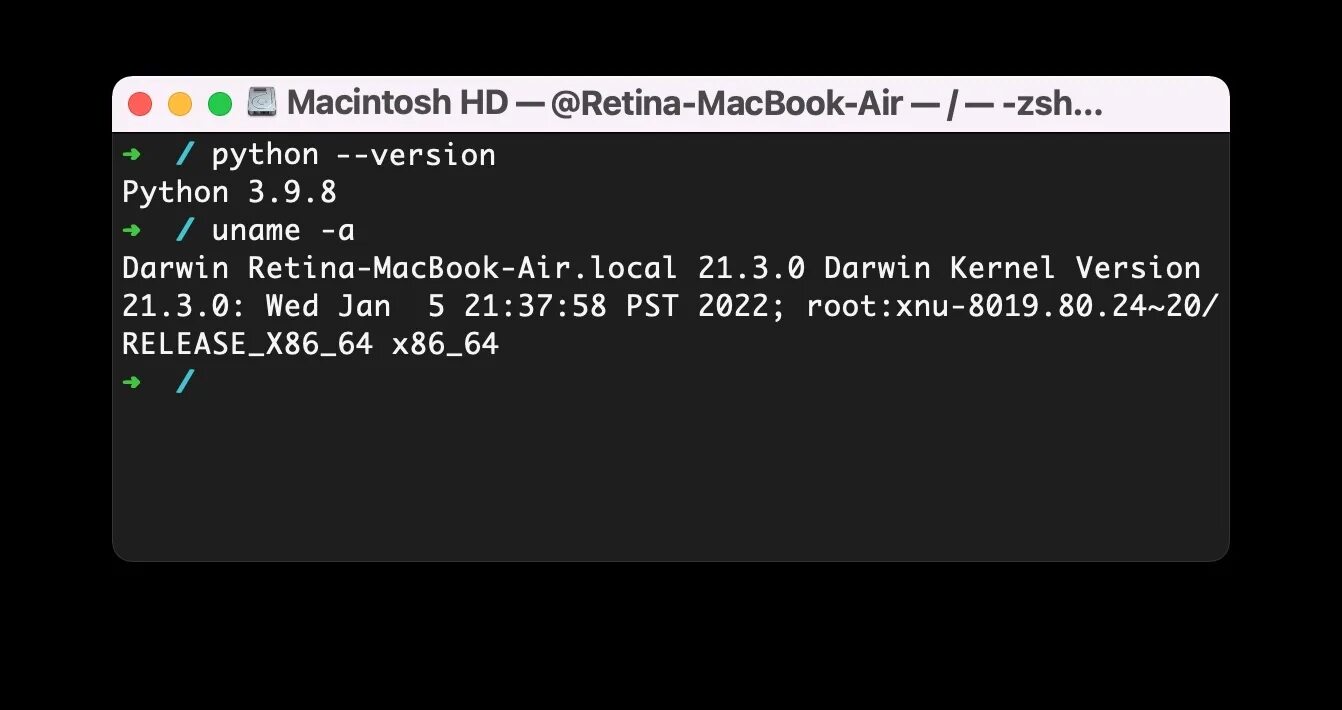
Task: Click the uname -a command text
Action: [283, 231]
